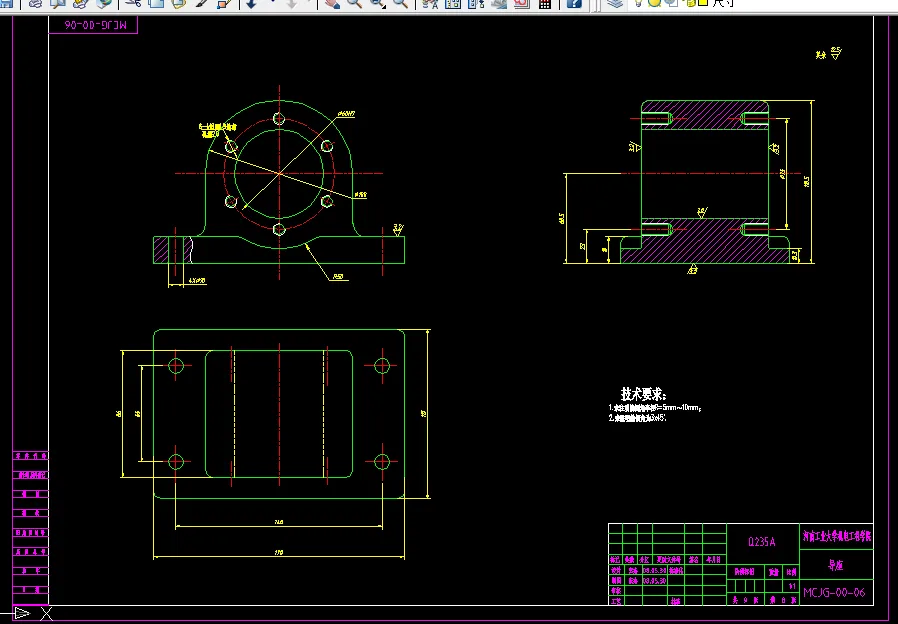The image size is (898, 624).
Task: Click the Undo arrow button
Action: pos(250,3)
